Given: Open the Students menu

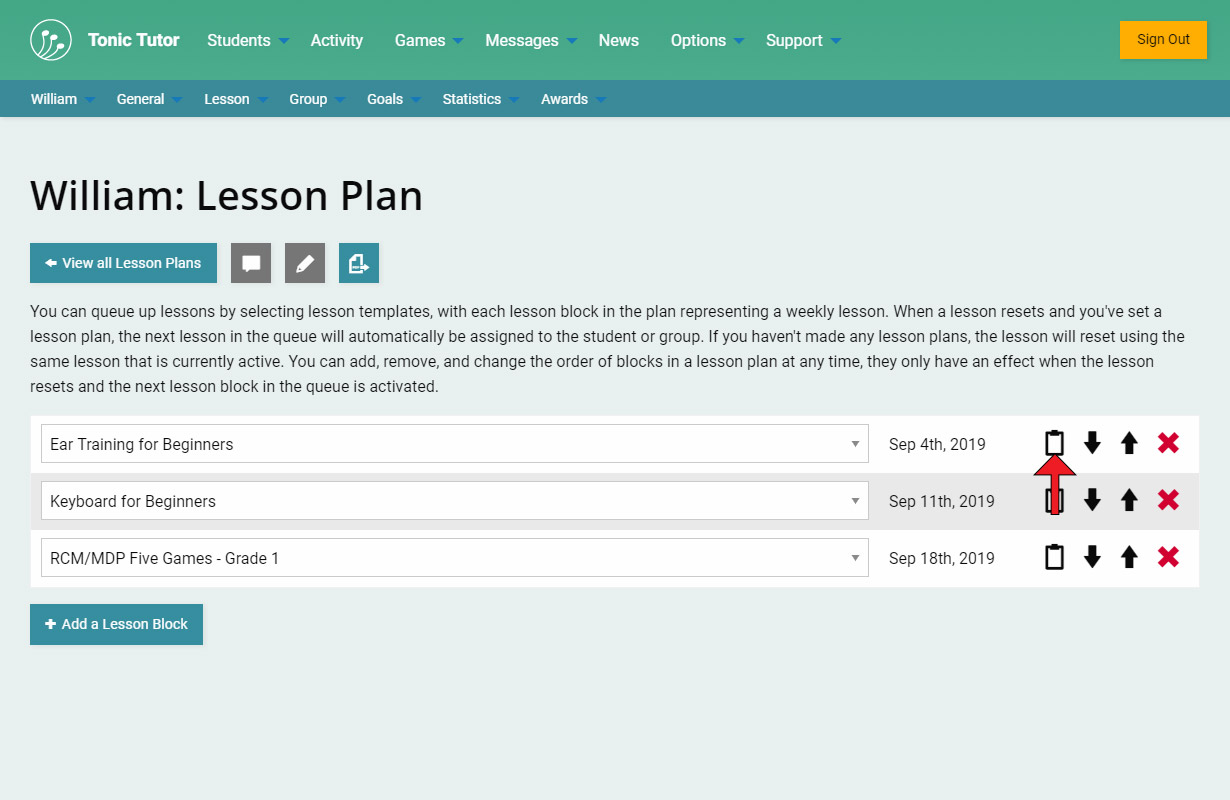Looking at the screenshot, I should point(246,40).
